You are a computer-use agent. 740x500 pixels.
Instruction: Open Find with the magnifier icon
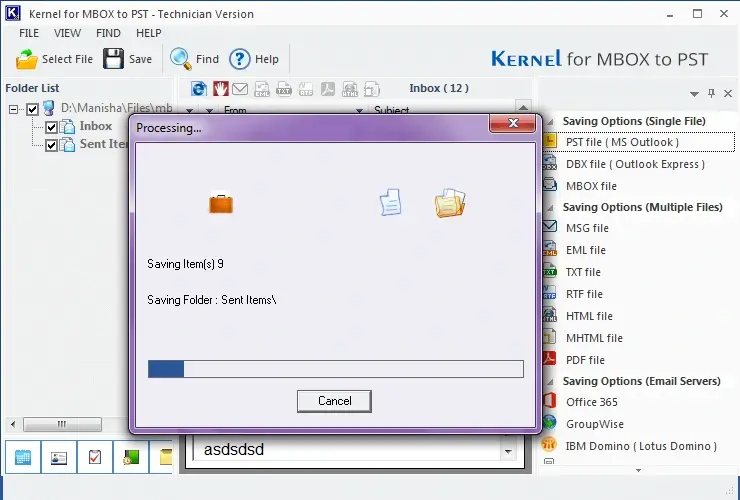[x=181, y=59]
